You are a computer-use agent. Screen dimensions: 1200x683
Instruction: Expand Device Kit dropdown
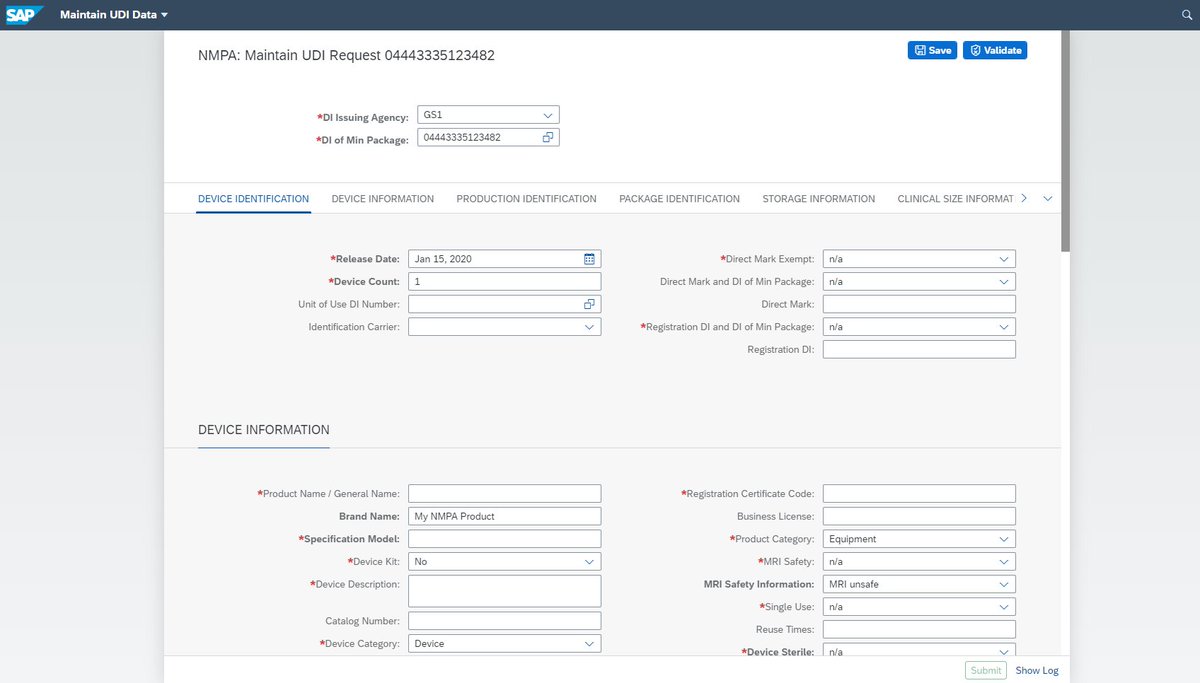[590, 562]
